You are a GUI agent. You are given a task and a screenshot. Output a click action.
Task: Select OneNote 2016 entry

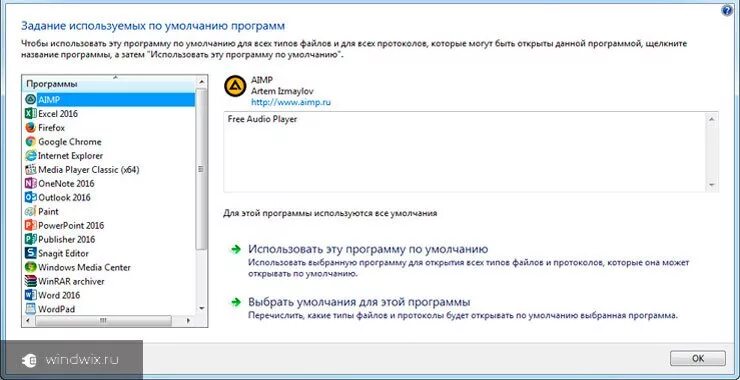(x=66, y=184)
